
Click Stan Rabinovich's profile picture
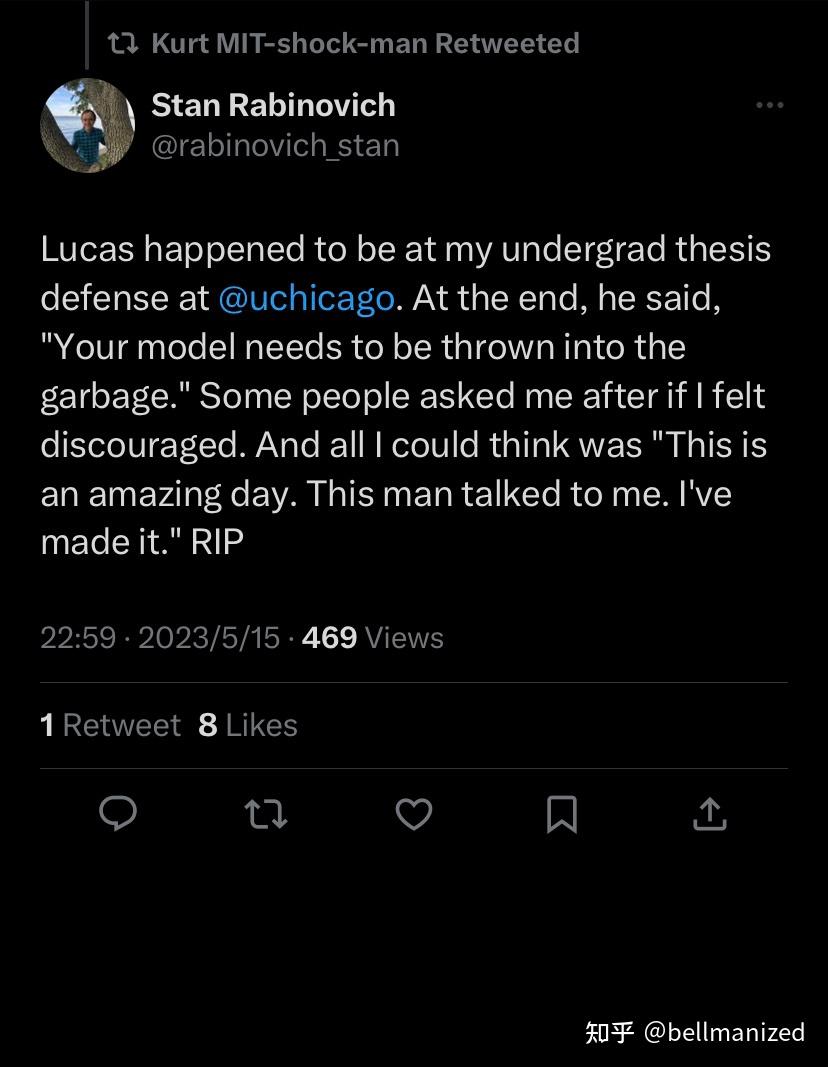(87, 125)
